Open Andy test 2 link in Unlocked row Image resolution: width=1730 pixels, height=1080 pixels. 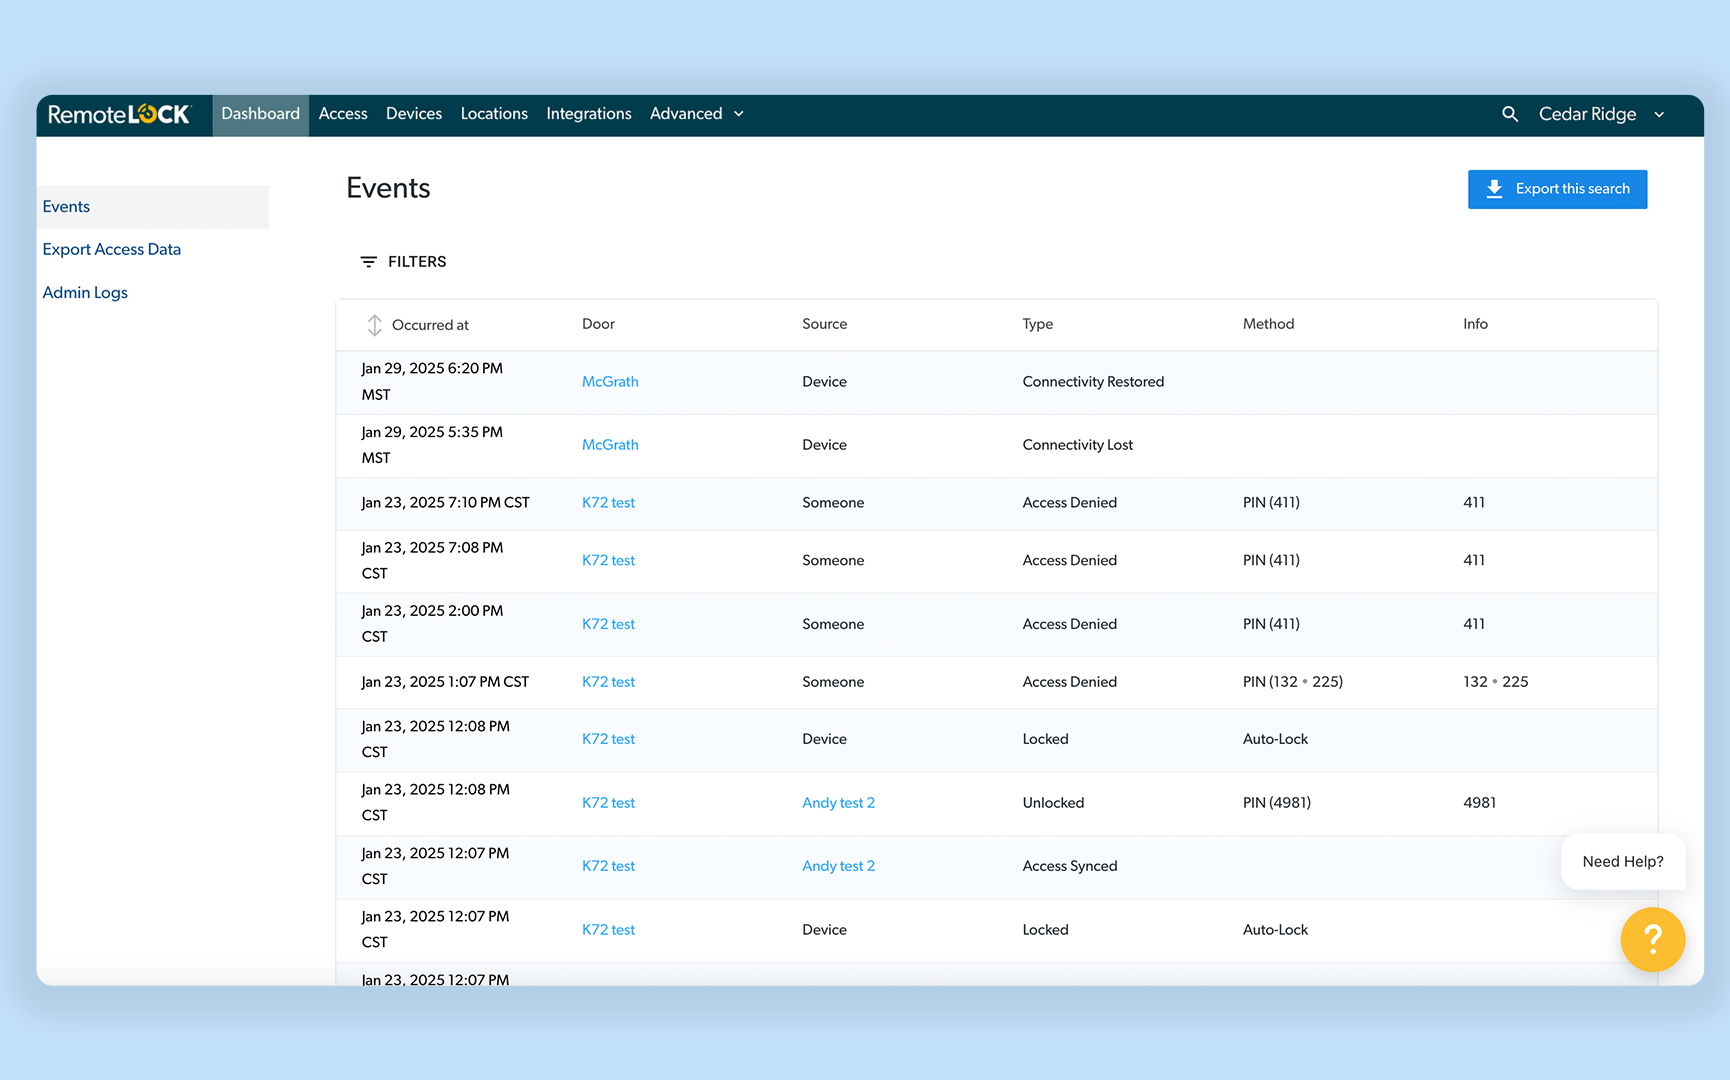(x=838, y=803)
